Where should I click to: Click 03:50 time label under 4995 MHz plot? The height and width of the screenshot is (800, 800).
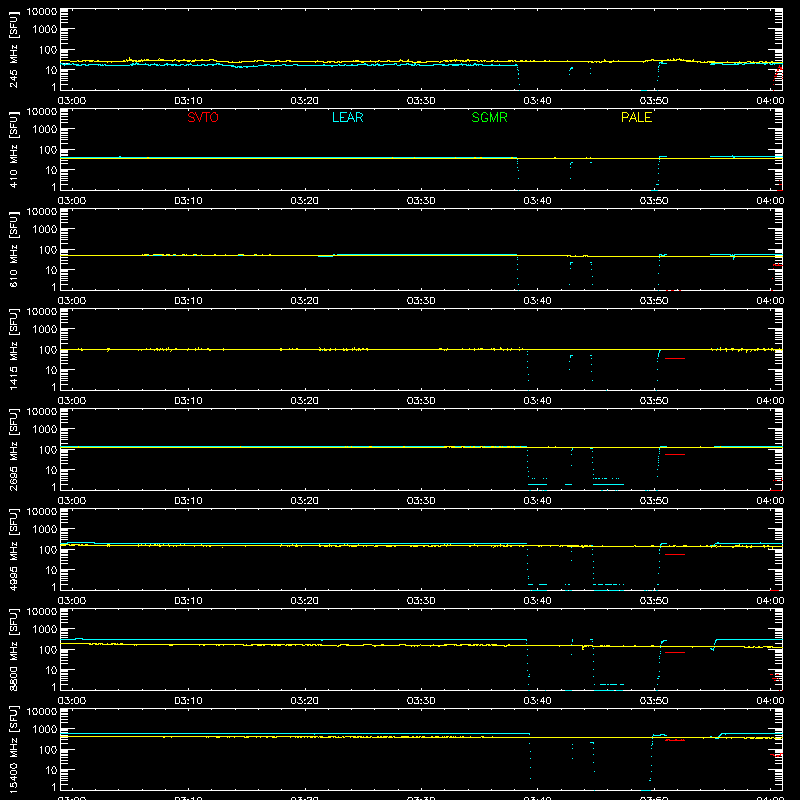pyautogui.click(x=654, y=601)
